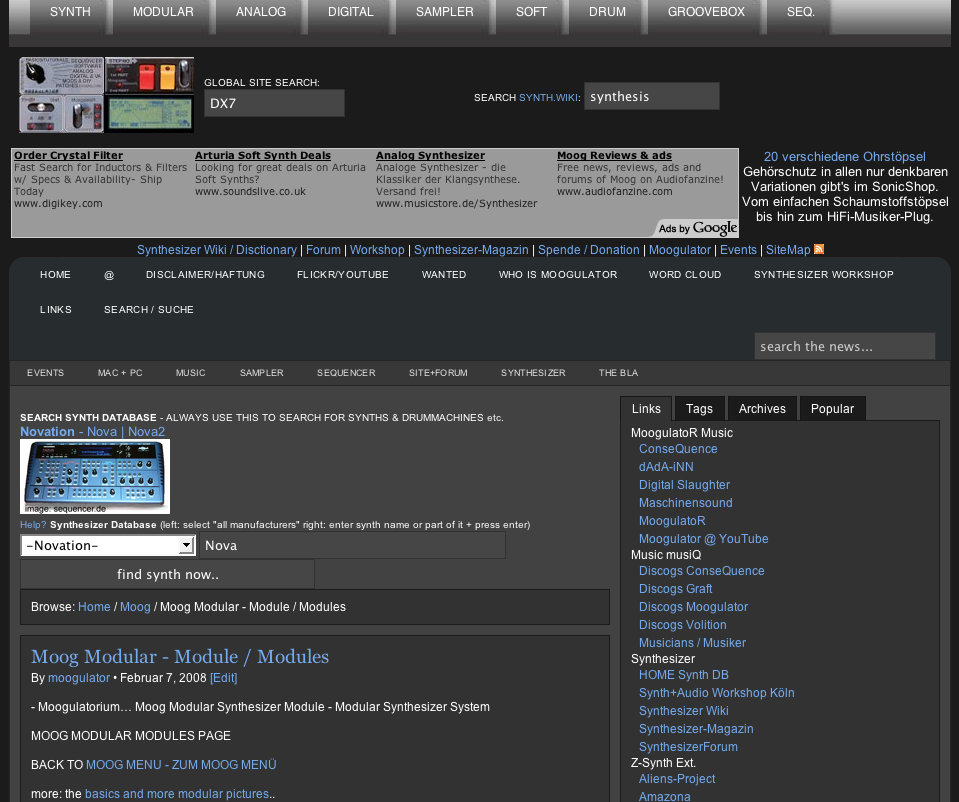Open the SYNTH.WIKI link beside the search label
Viewport: 959px width, 802px height.
548,97
